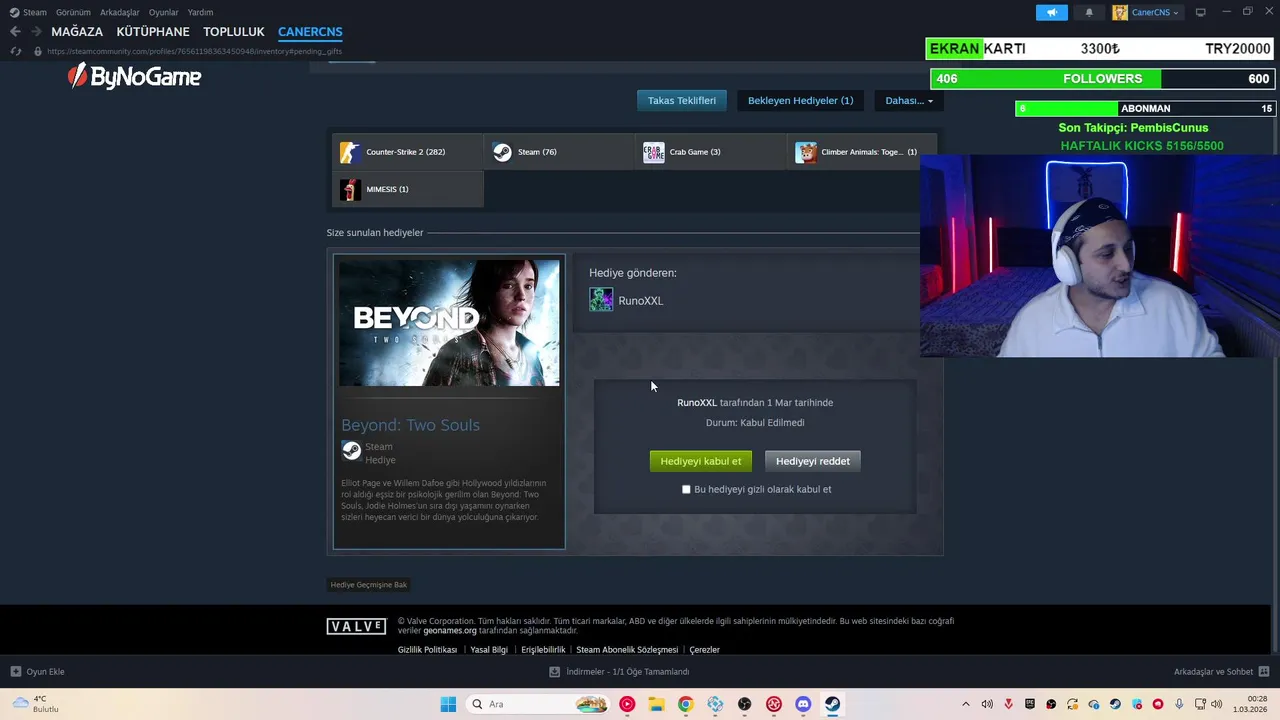The height and width of the screenshot is (720, 1280).
Task: Expand the Dahası... dropdown
Action: pyautogui.click(x=908, y=100)
